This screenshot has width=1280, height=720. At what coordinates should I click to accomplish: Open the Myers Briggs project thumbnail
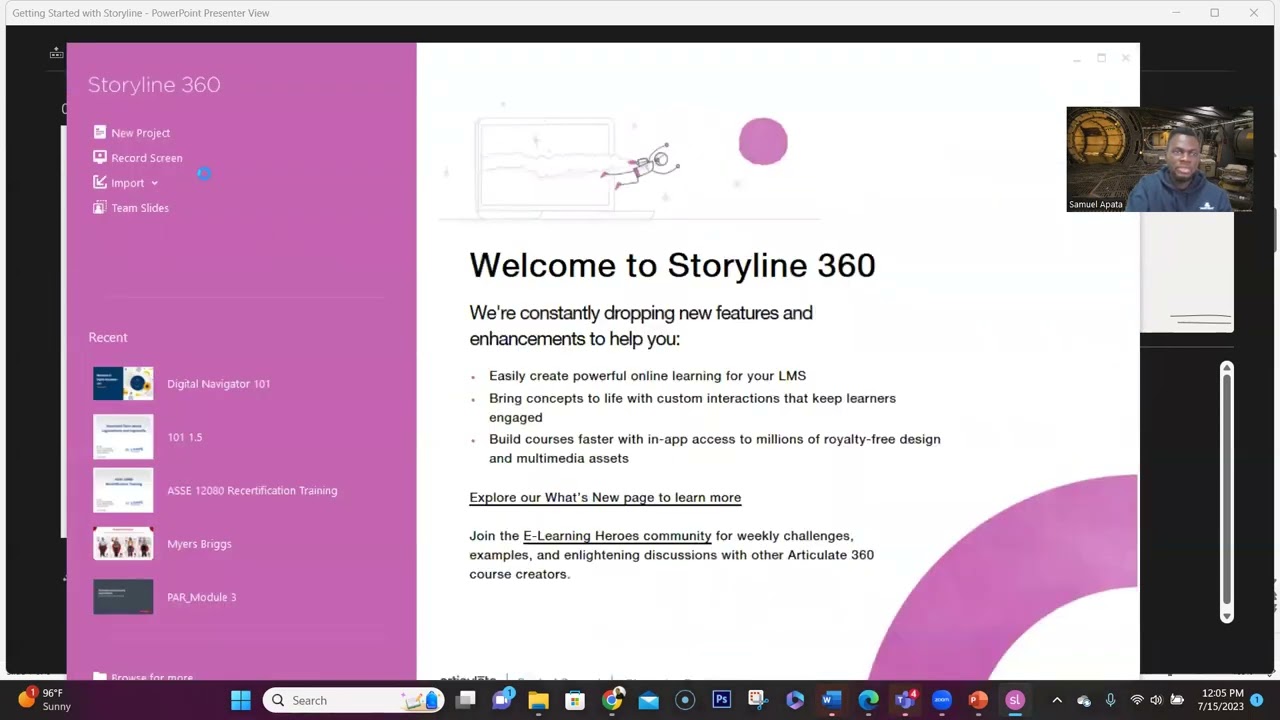click(123, 543)
